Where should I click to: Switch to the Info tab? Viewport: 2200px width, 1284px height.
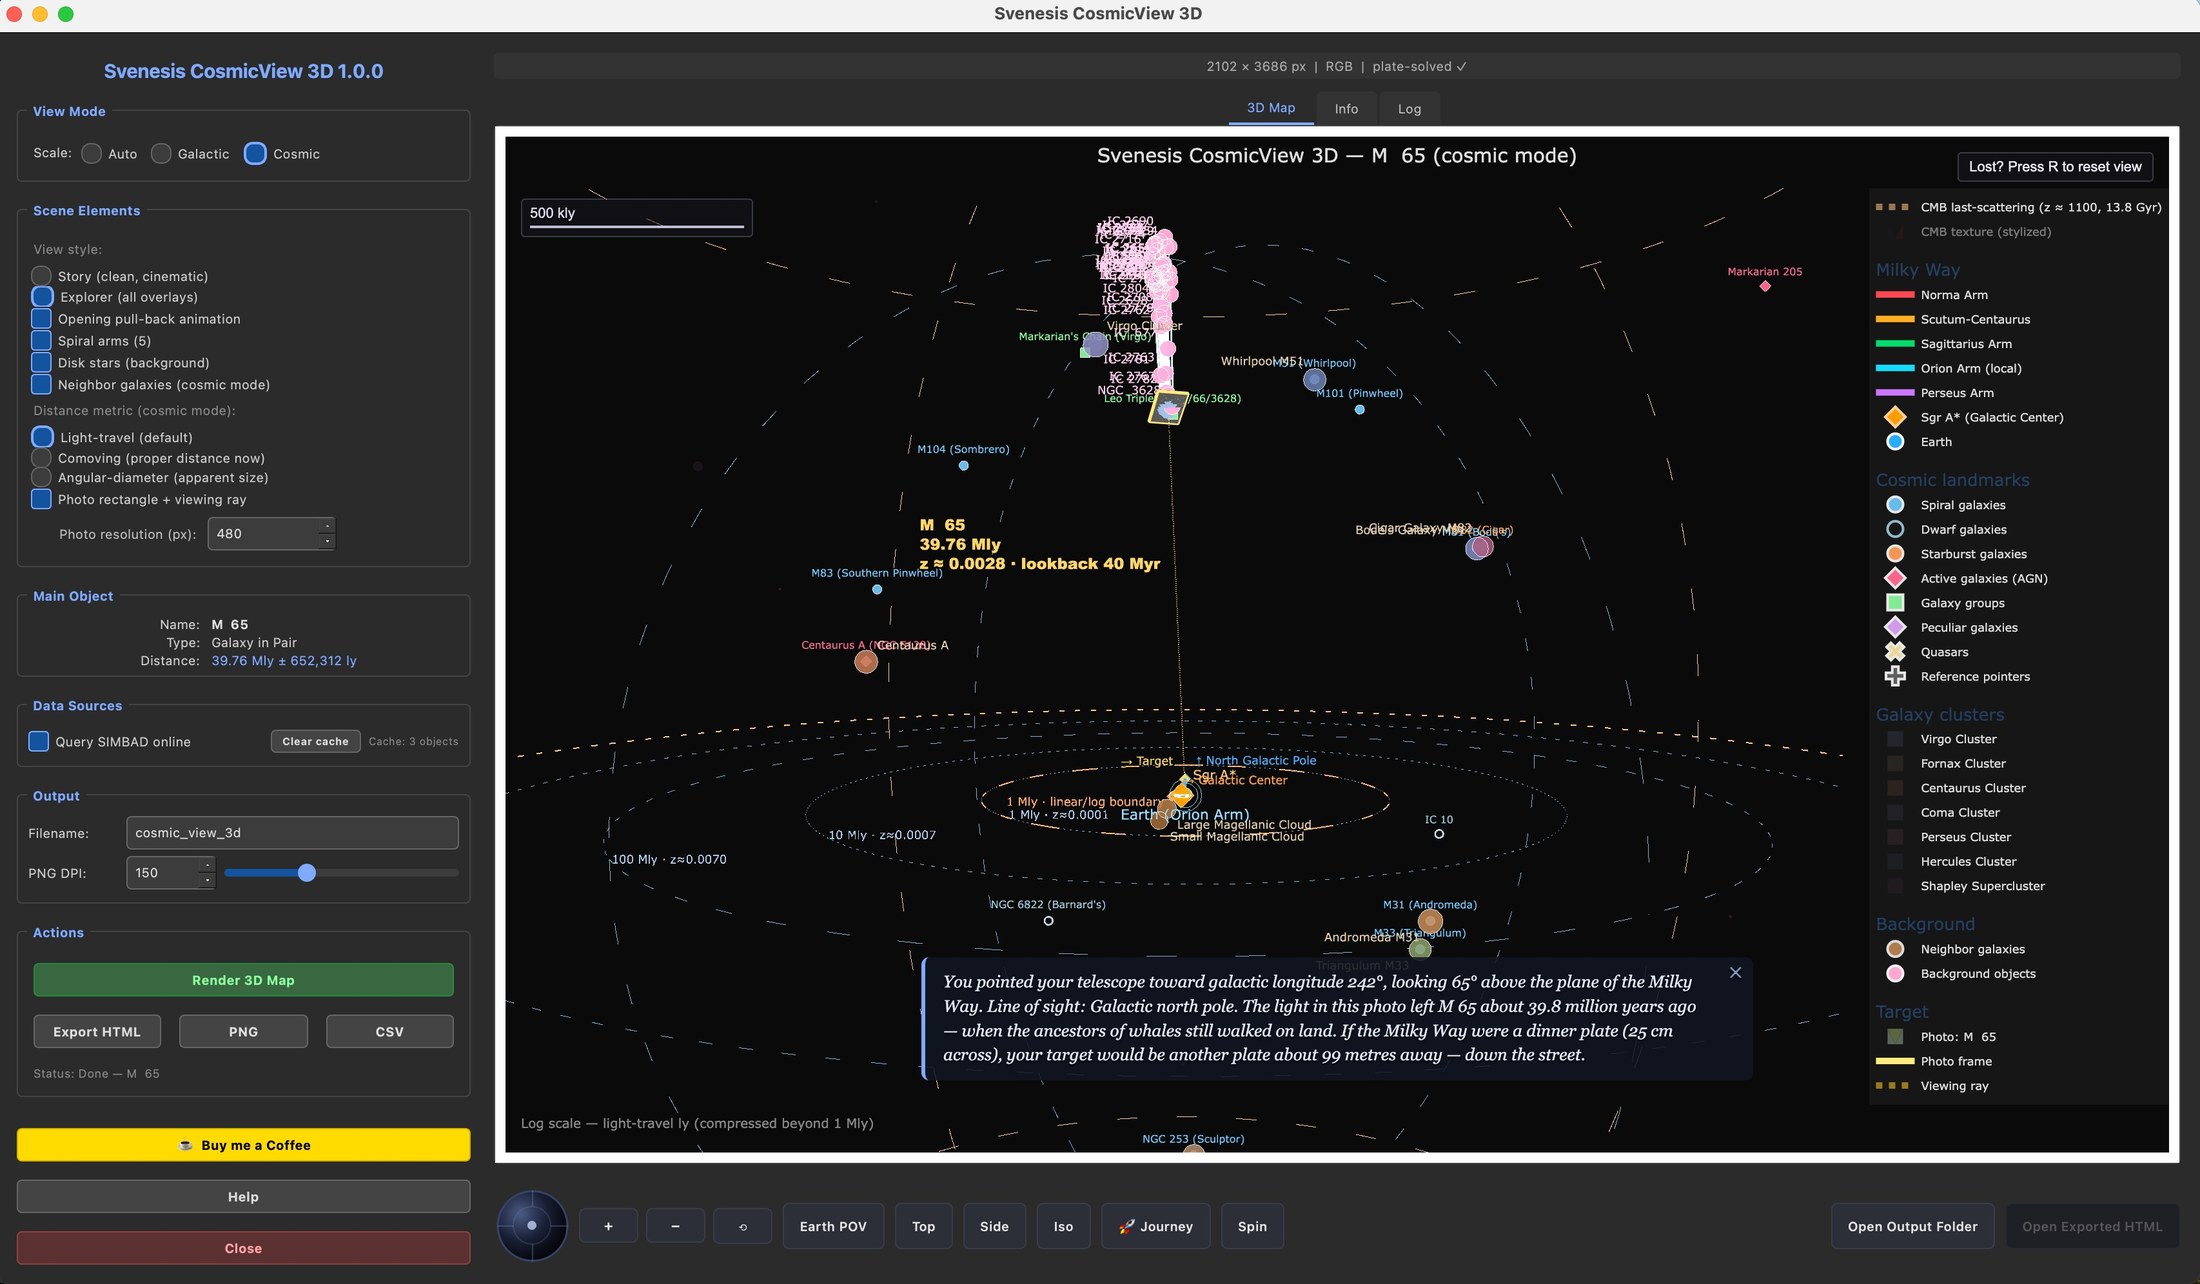[1346, 109]
